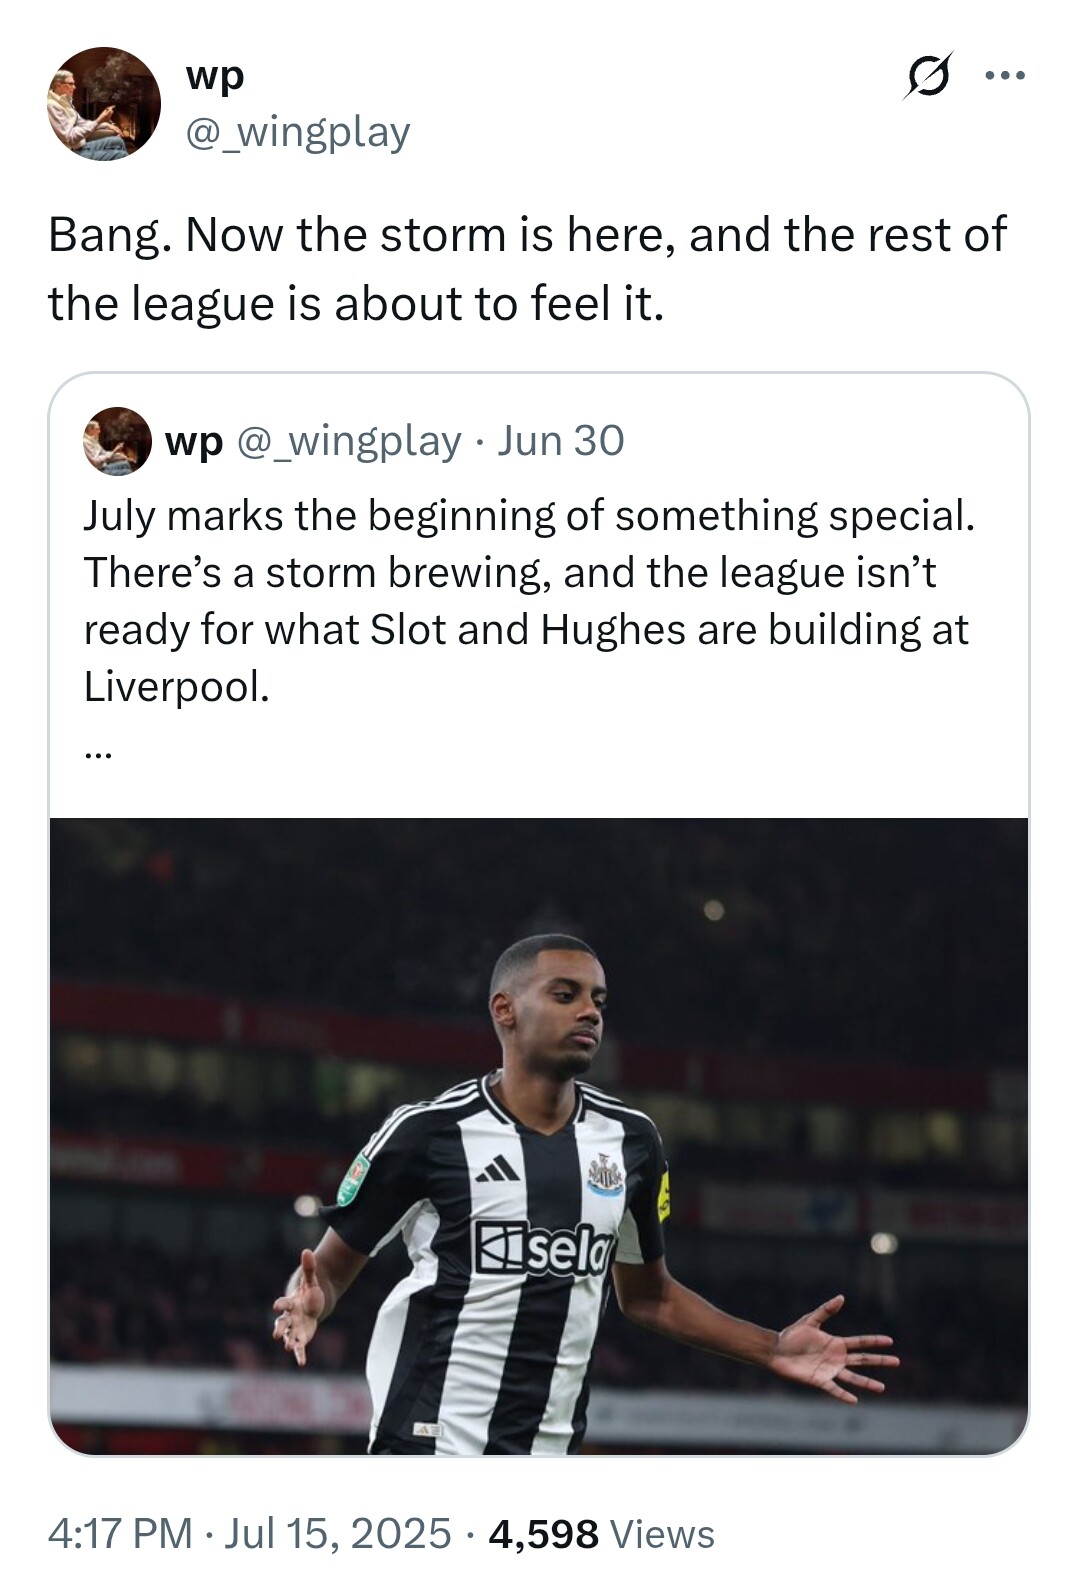Open @_wingplay handle in quoted post header
Image resolution: width=1079 pixels, height=1575 pixels.
[348, 441]
